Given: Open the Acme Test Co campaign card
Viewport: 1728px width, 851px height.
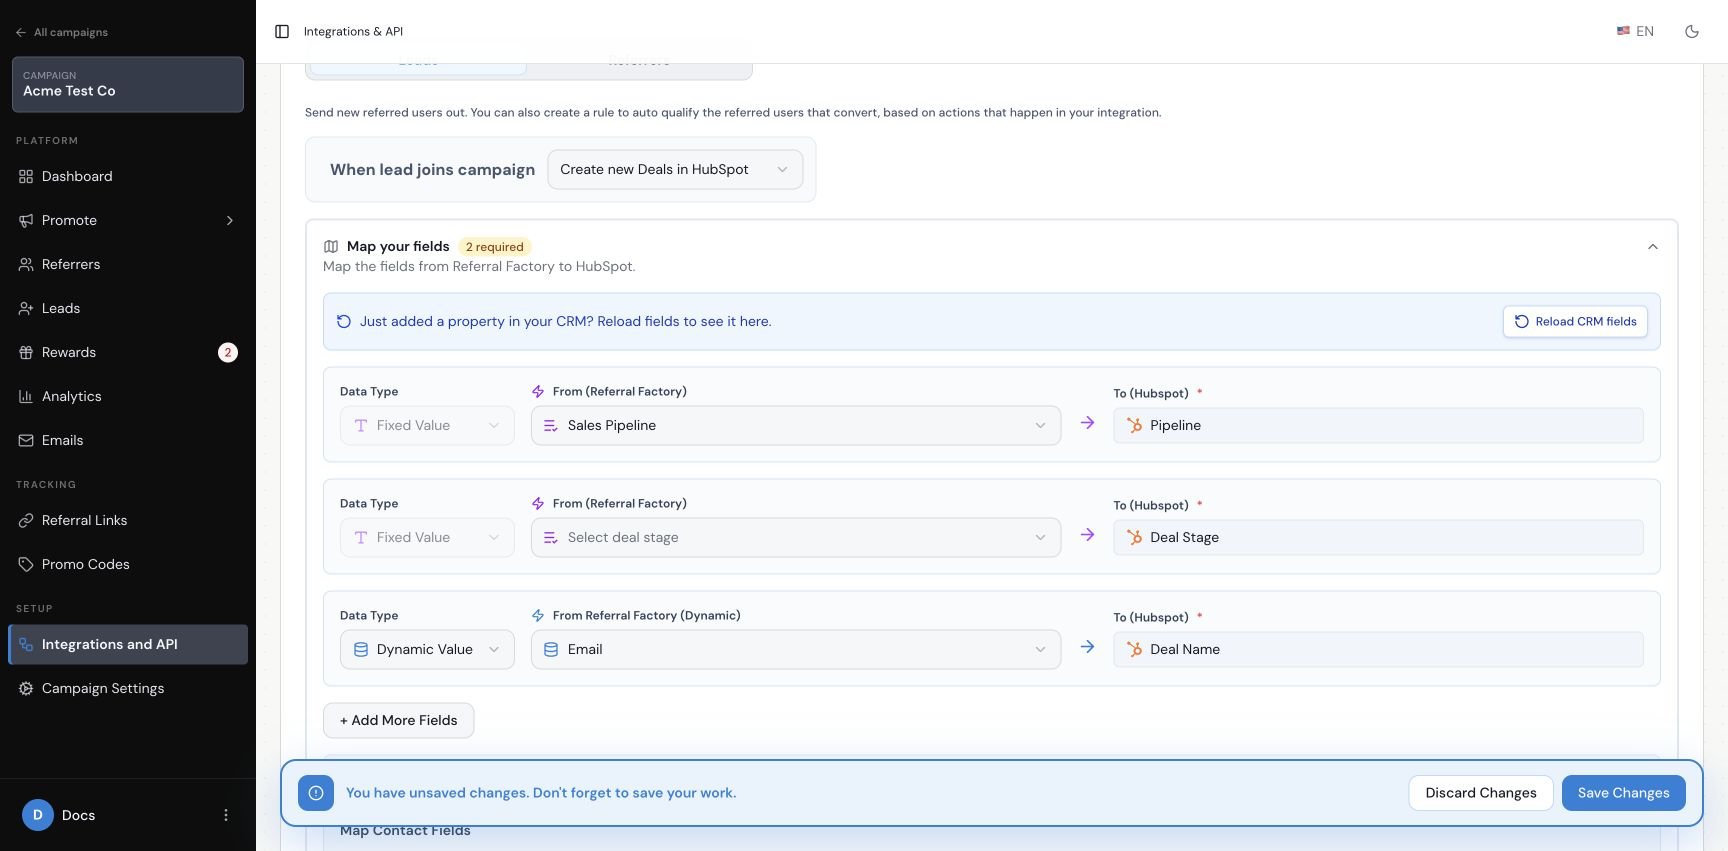Looking at the screenshot, I should point(128,84).
